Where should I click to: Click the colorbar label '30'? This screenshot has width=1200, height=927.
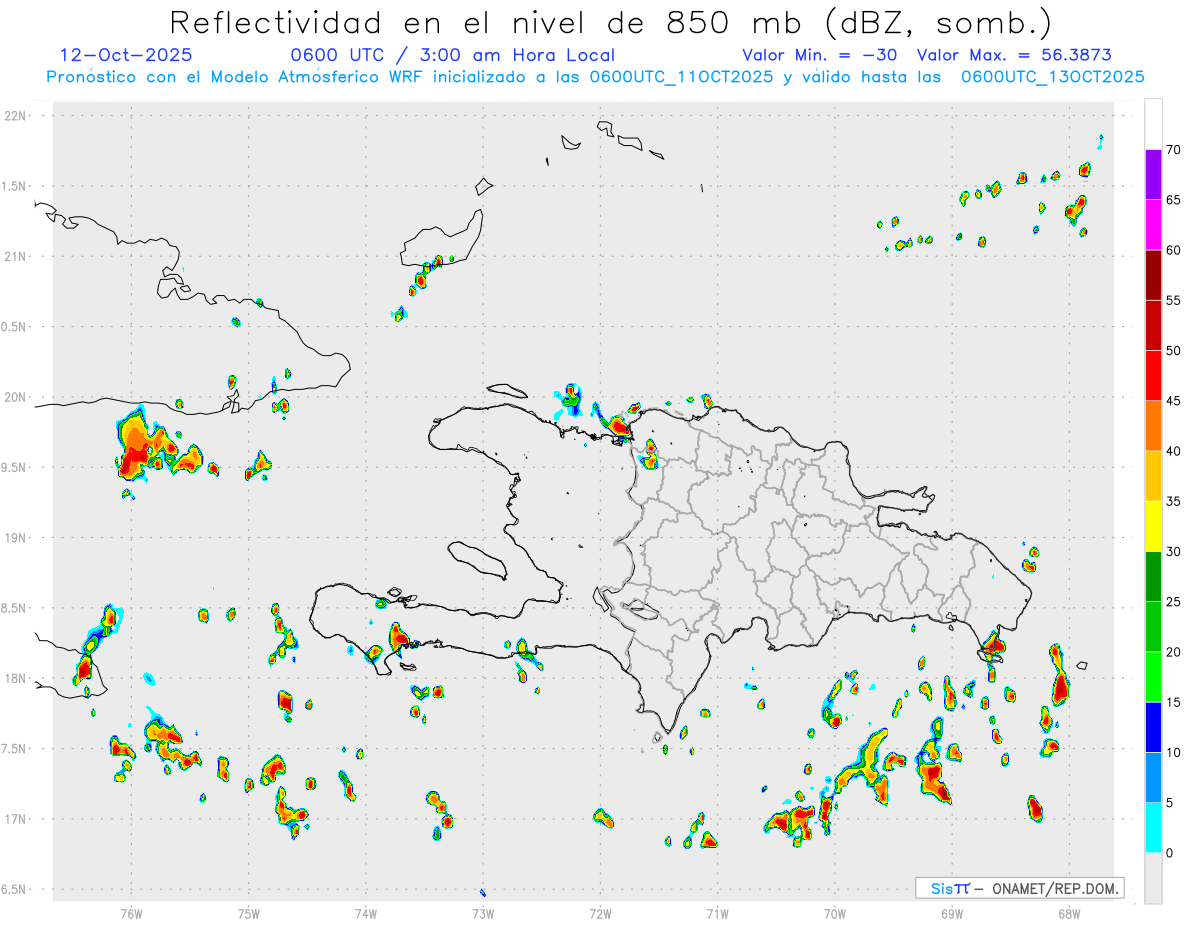click(x=1174, y=552)
